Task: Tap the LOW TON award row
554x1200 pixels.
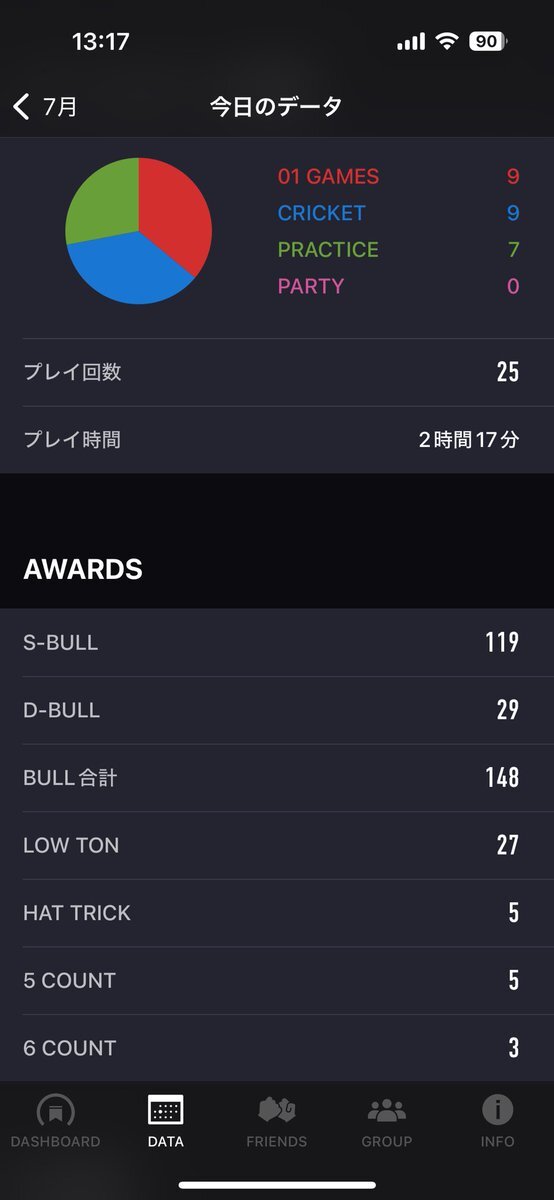Action: click(277, 845)
